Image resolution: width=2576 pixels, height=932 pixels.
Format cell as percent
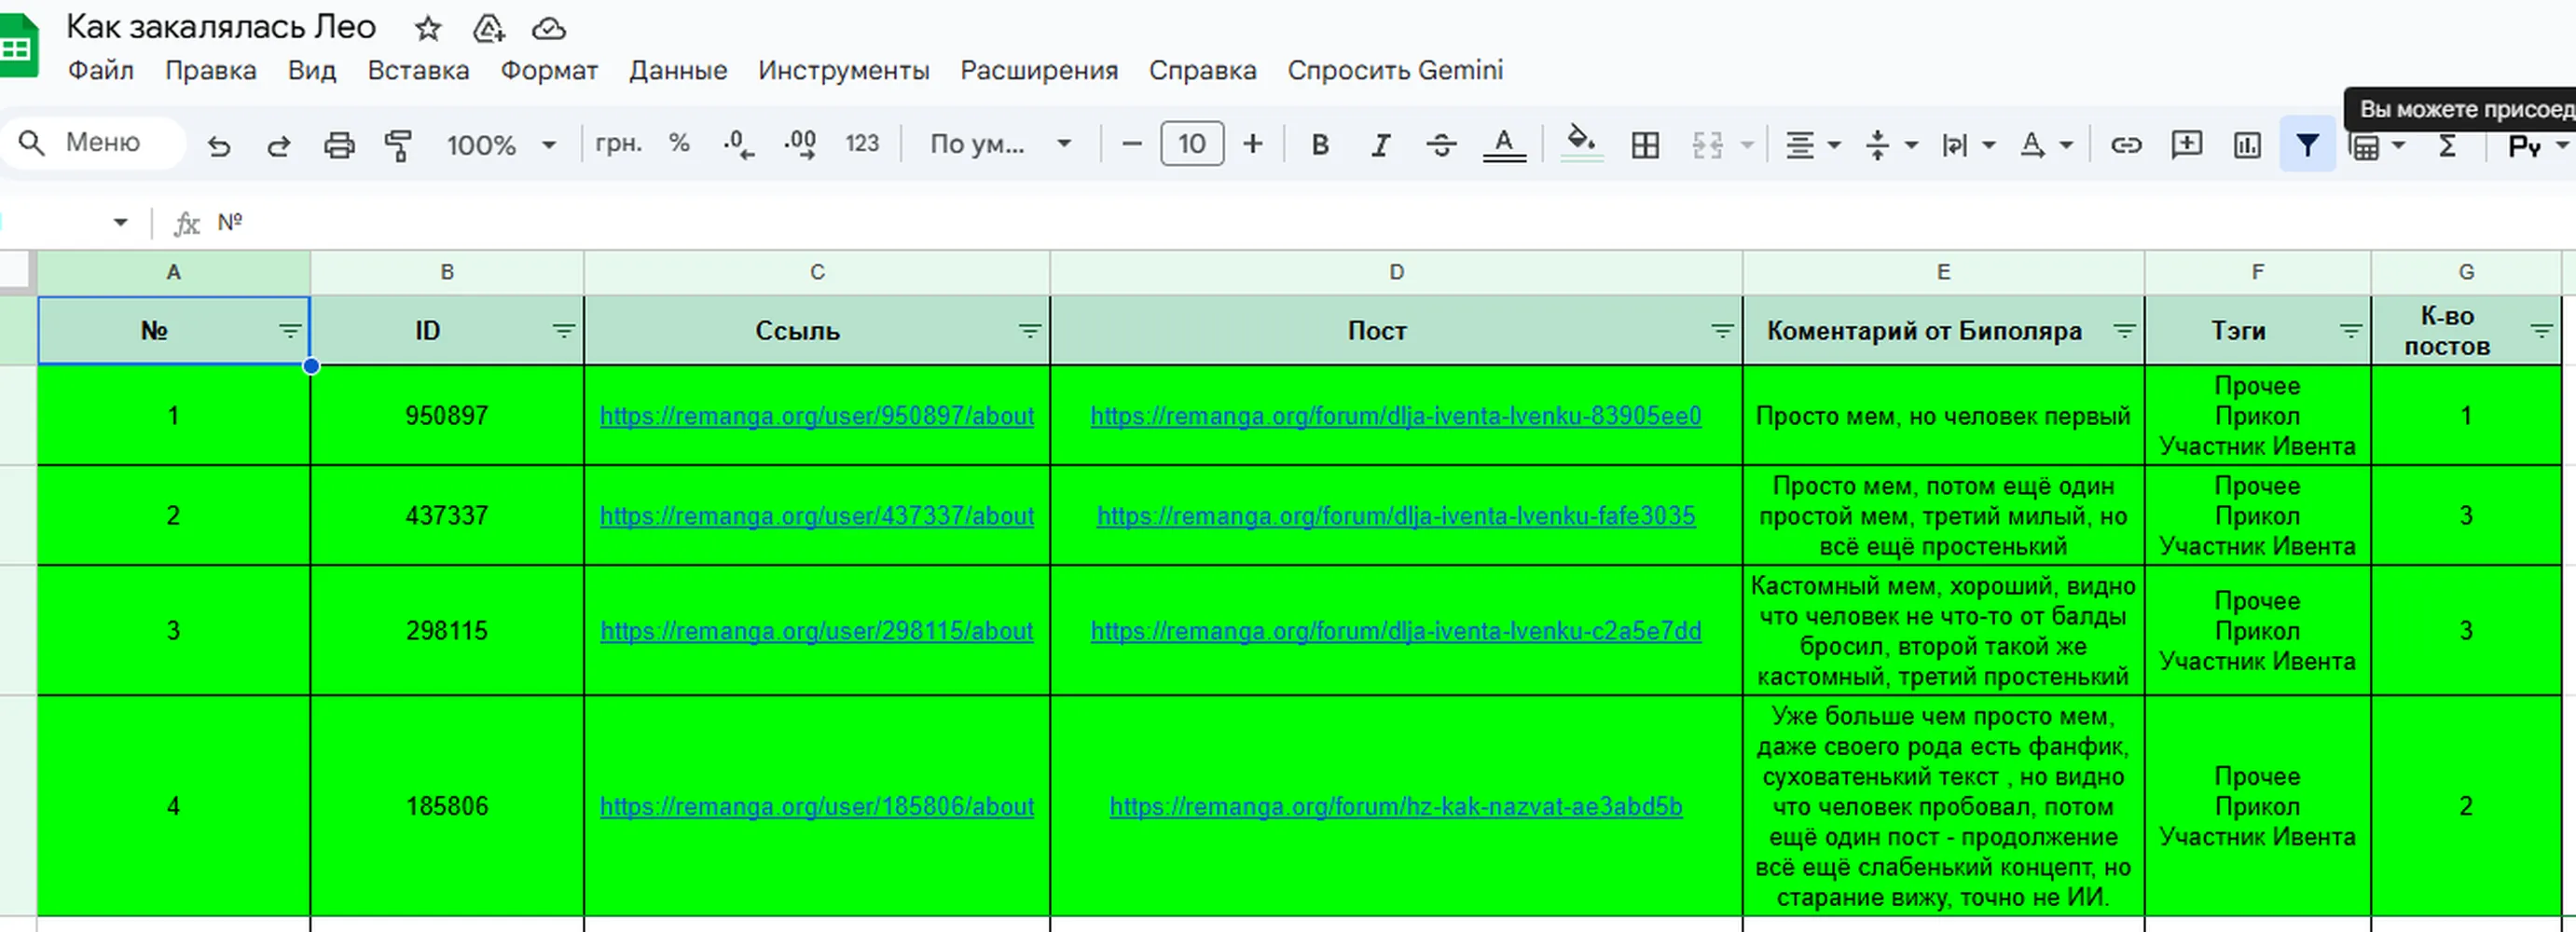point(680,143)
